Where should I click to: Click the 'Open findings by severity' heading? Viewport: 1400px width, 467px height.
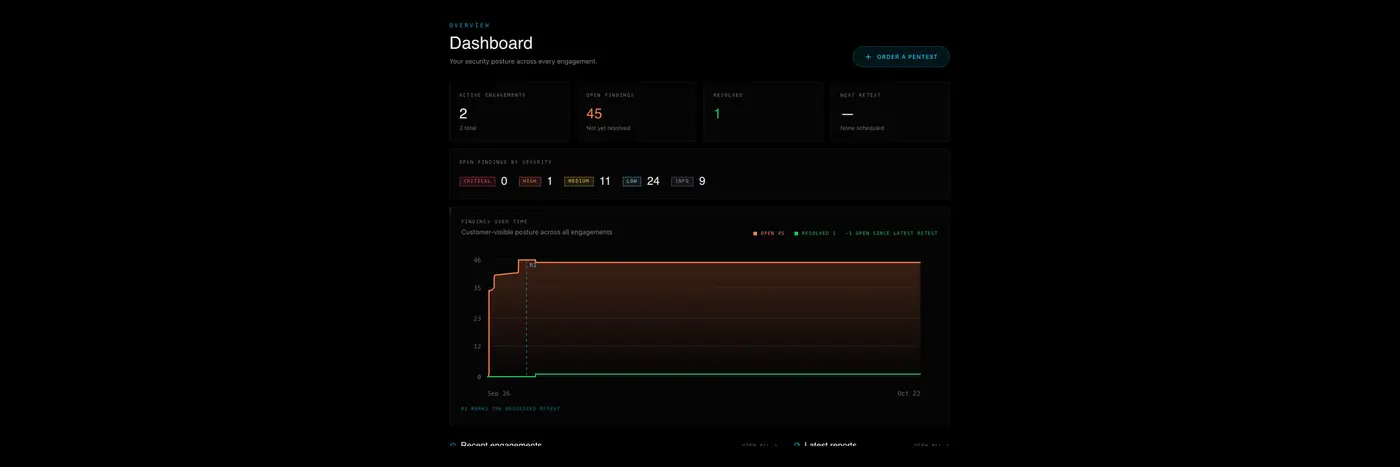point(505,162)
